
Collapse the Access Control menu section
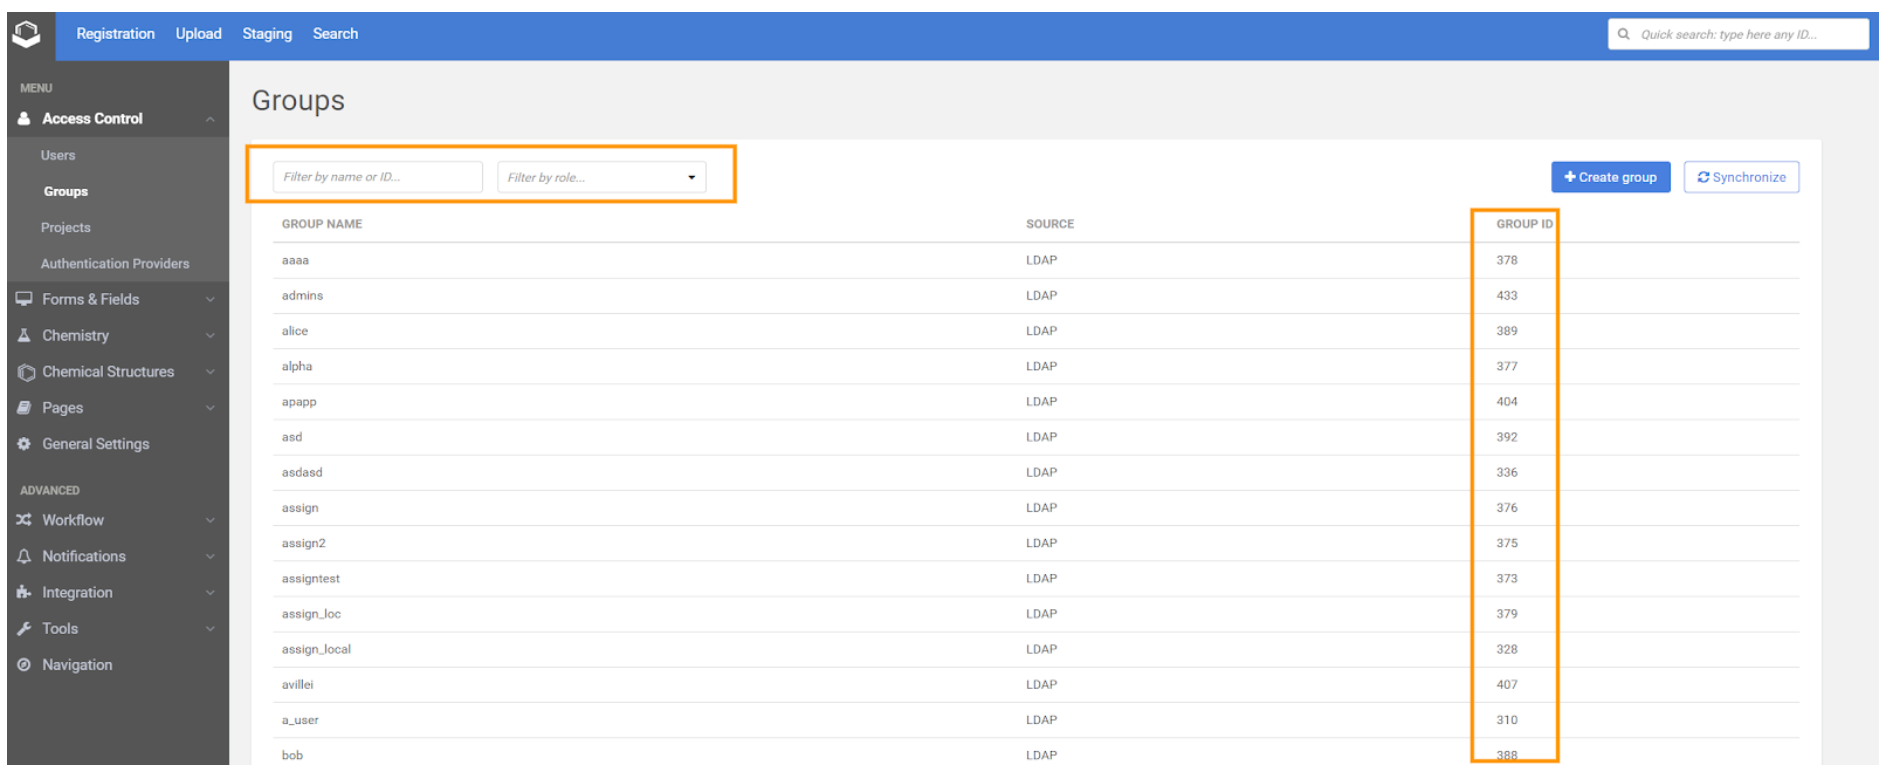click(x=210, y=119)
